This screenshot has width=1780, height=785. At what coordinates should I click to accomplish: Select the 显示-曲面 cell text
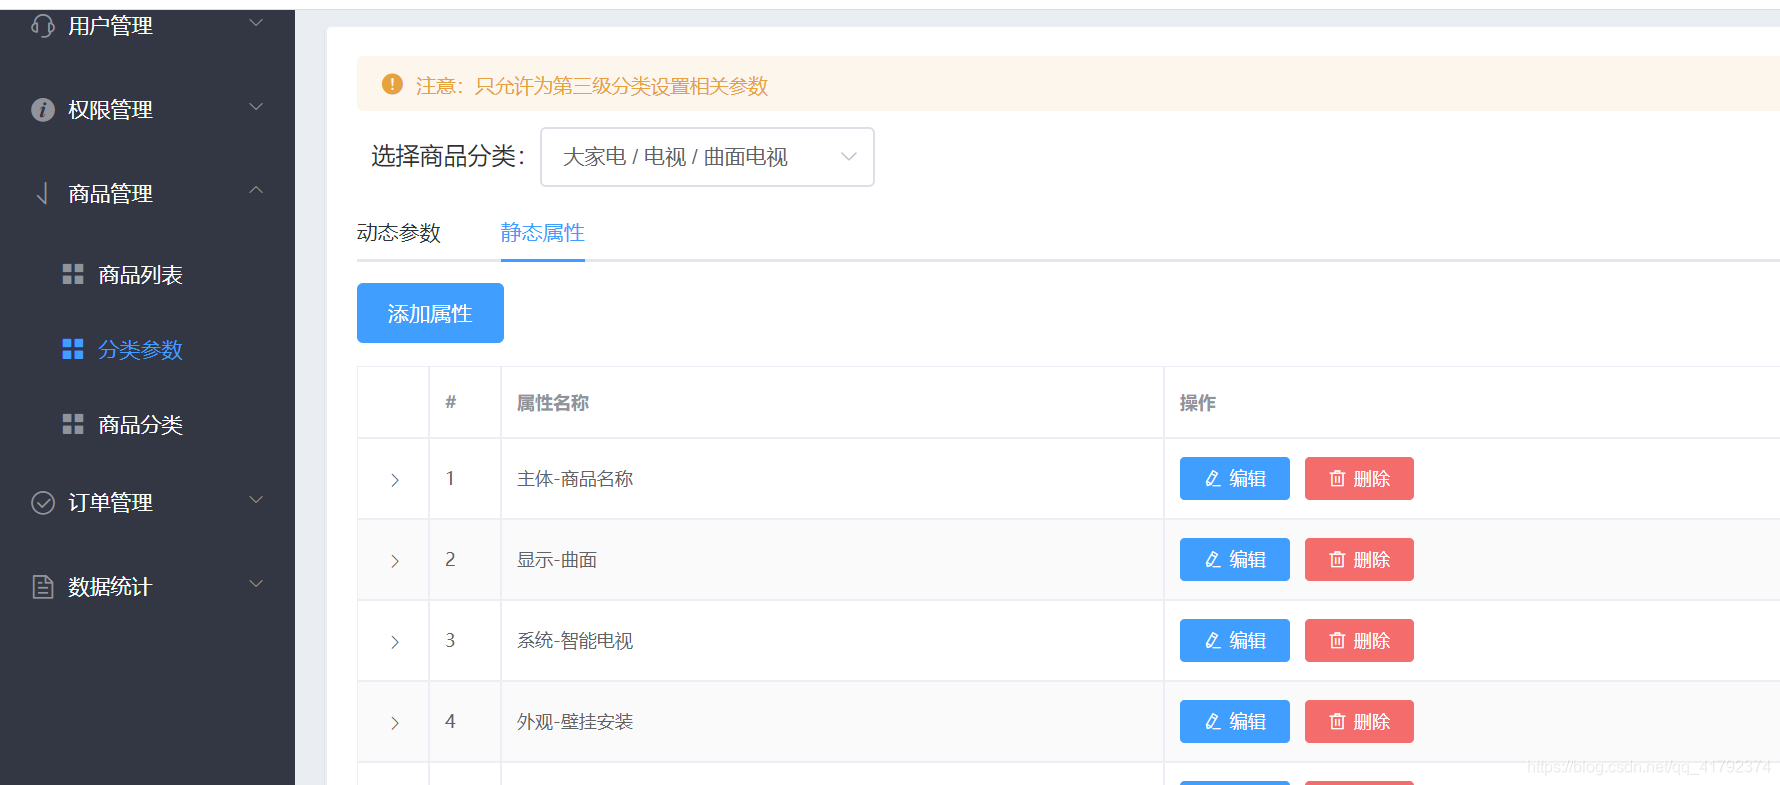(557, 560)
